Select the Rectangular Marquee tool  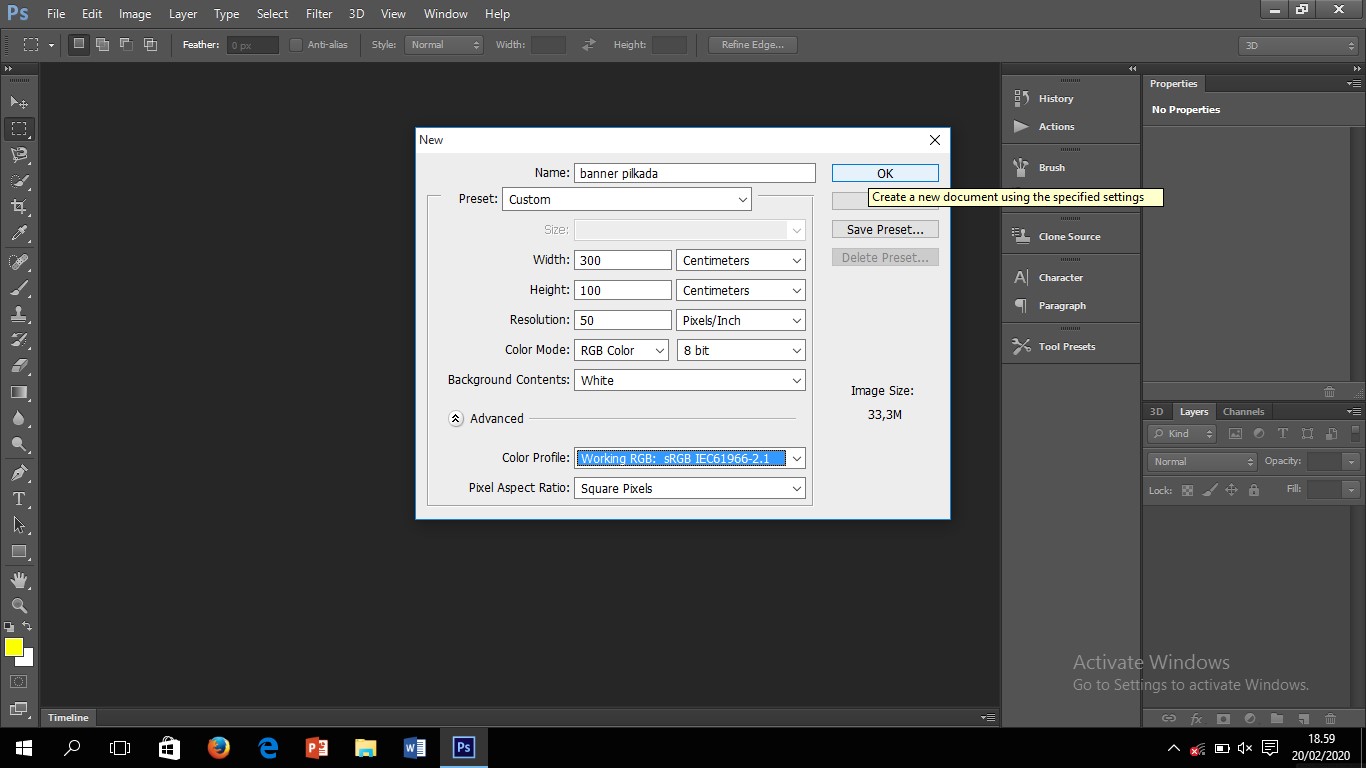click(19, 129)
